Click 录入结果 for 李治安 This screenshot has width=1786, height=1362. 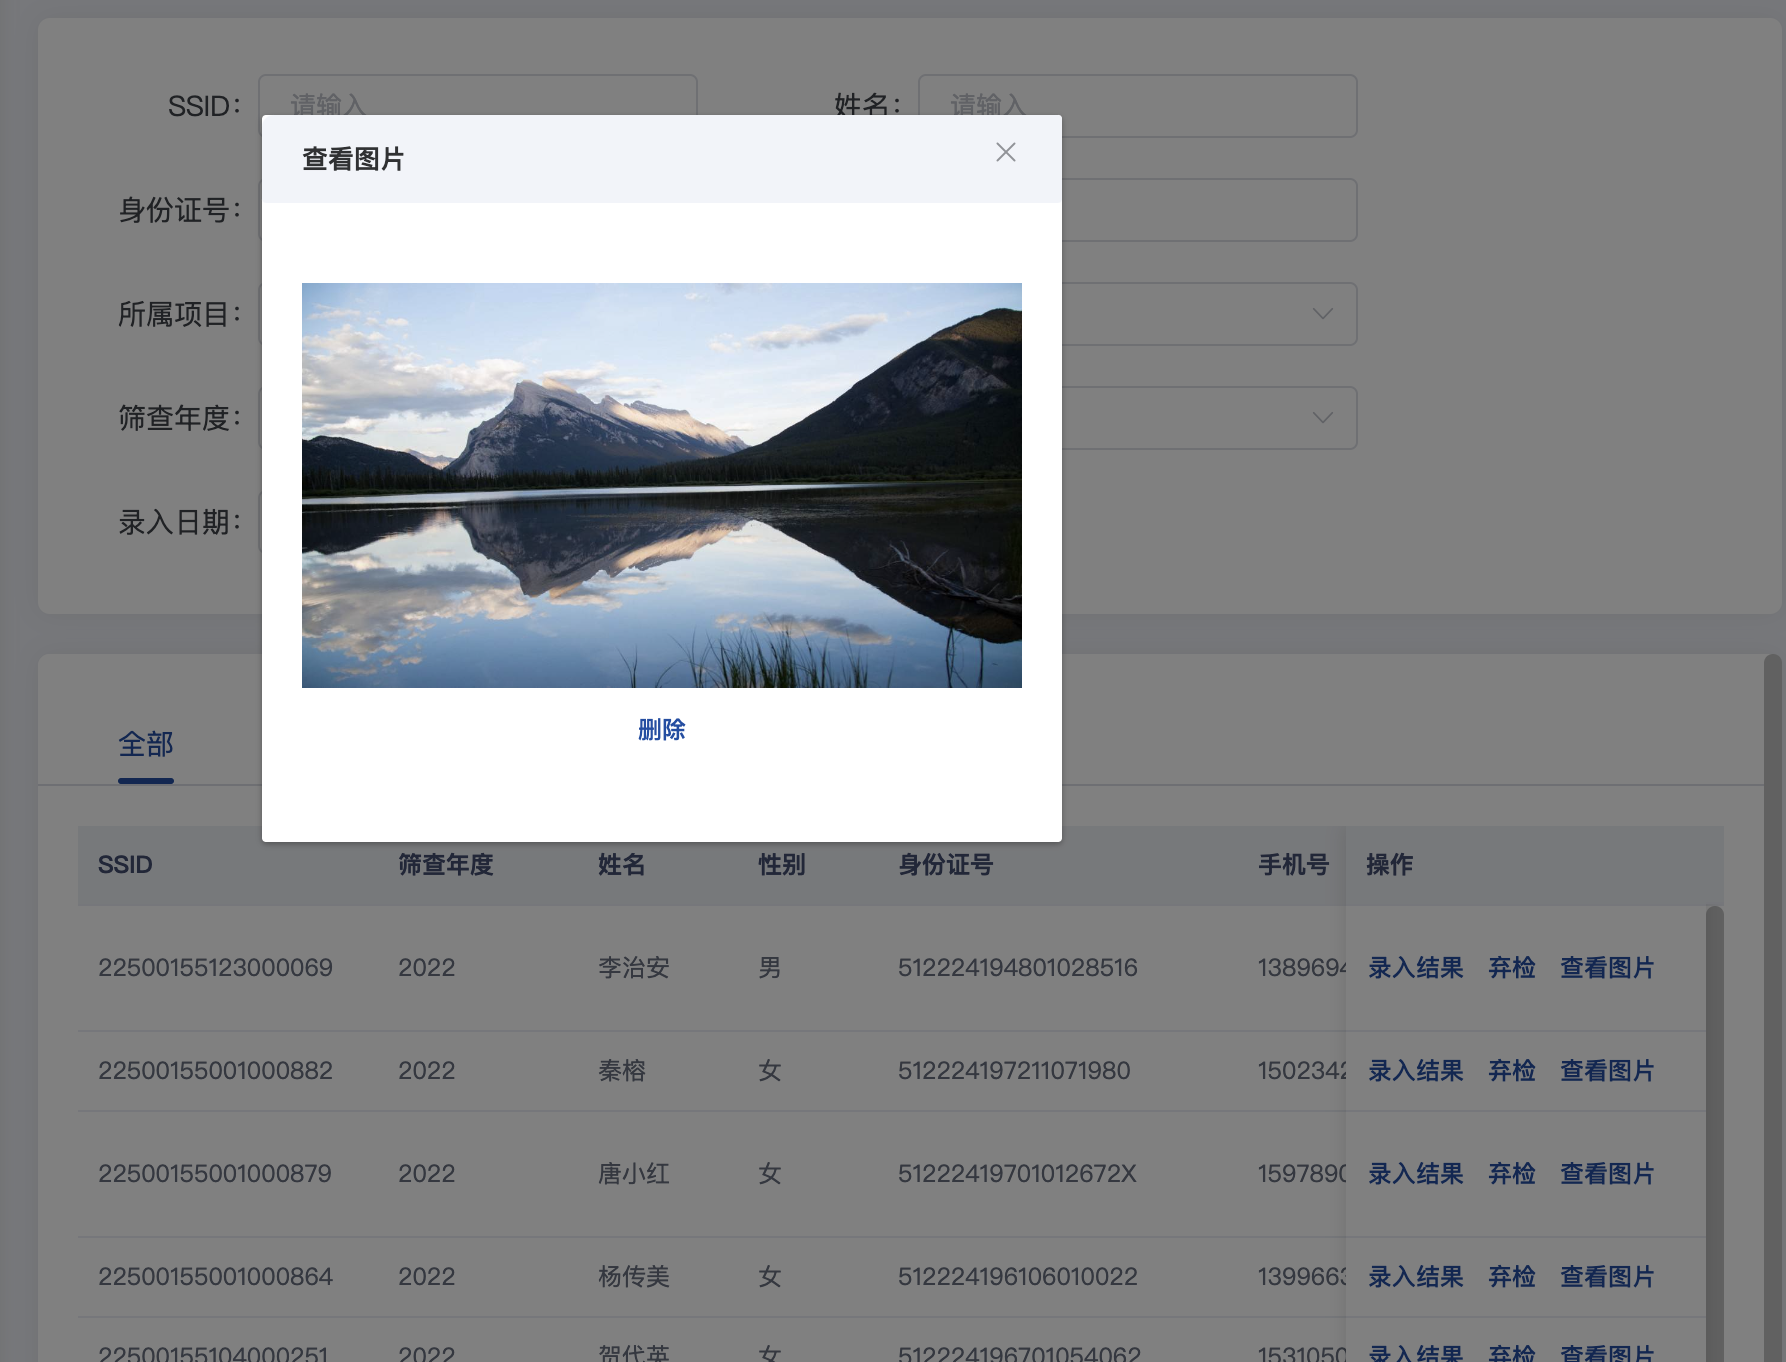pos(1416,968)
